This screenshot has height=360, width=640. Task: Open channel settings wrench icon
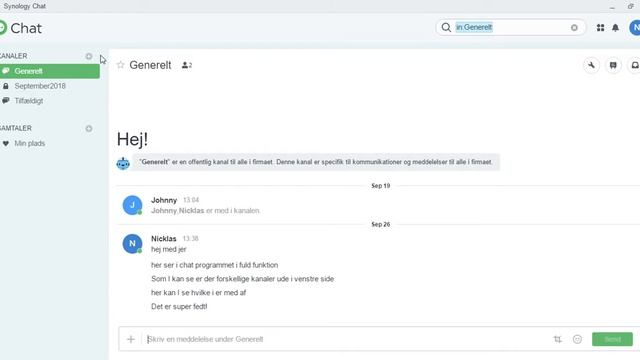coord(591,65)
